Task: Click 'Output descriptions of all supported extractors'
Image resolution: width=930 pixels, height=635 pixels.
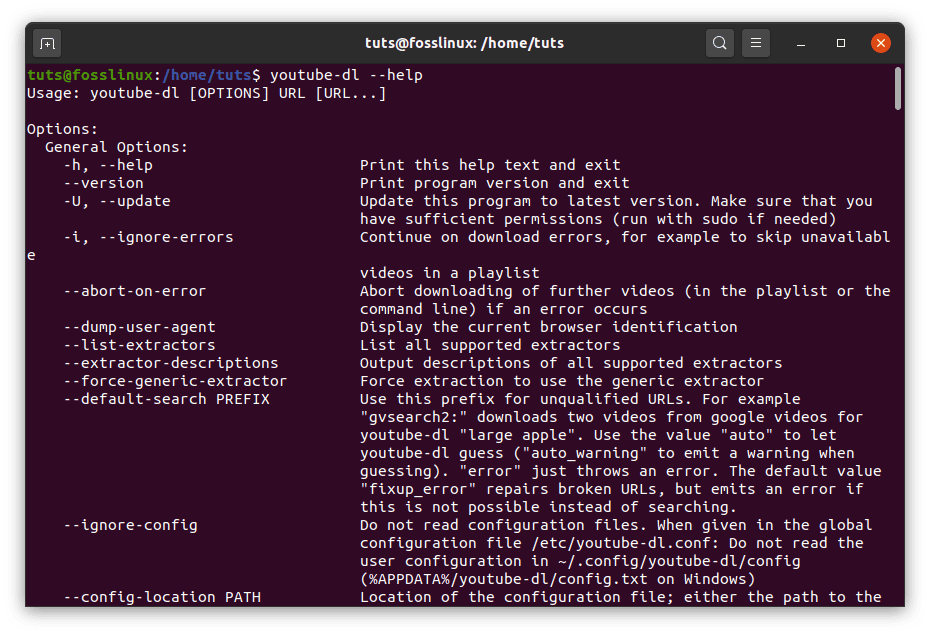Action: (x=571, y=363)
